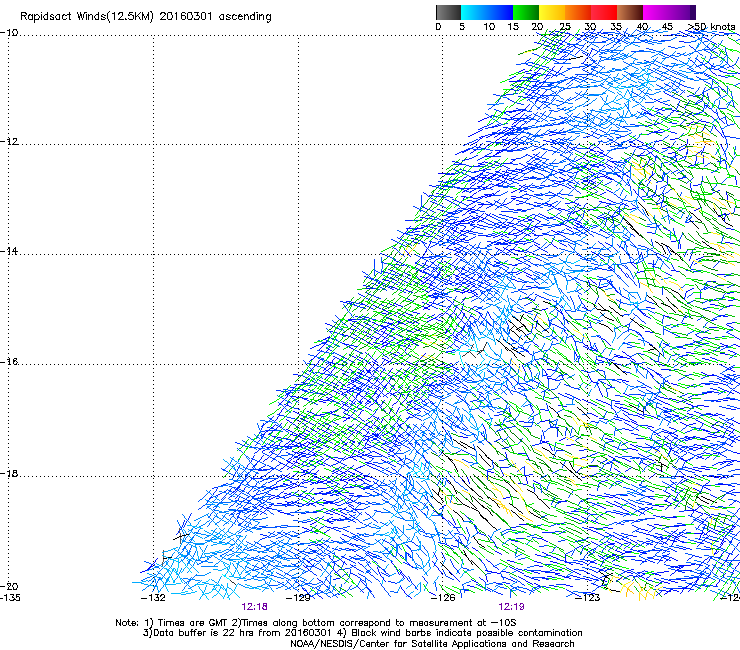Click the green 15-20 knots color segment

(526, 12)
